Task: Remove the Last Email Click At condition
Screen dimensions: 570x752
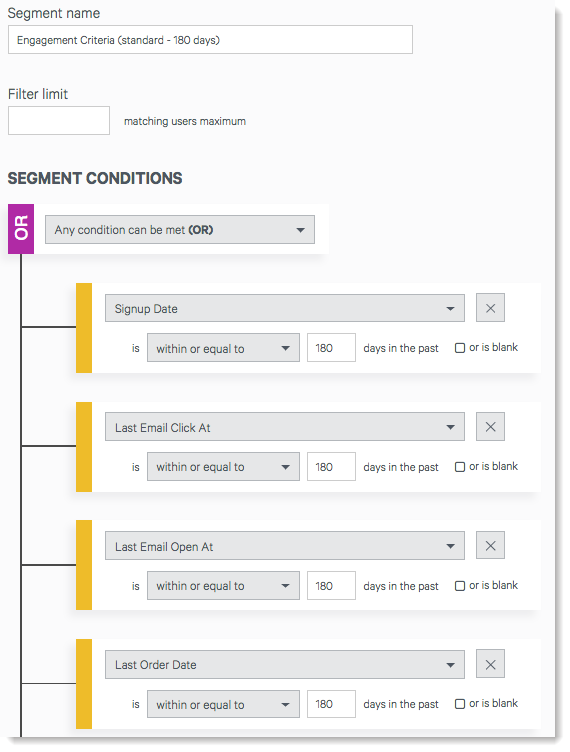Action: click(490, 427)
